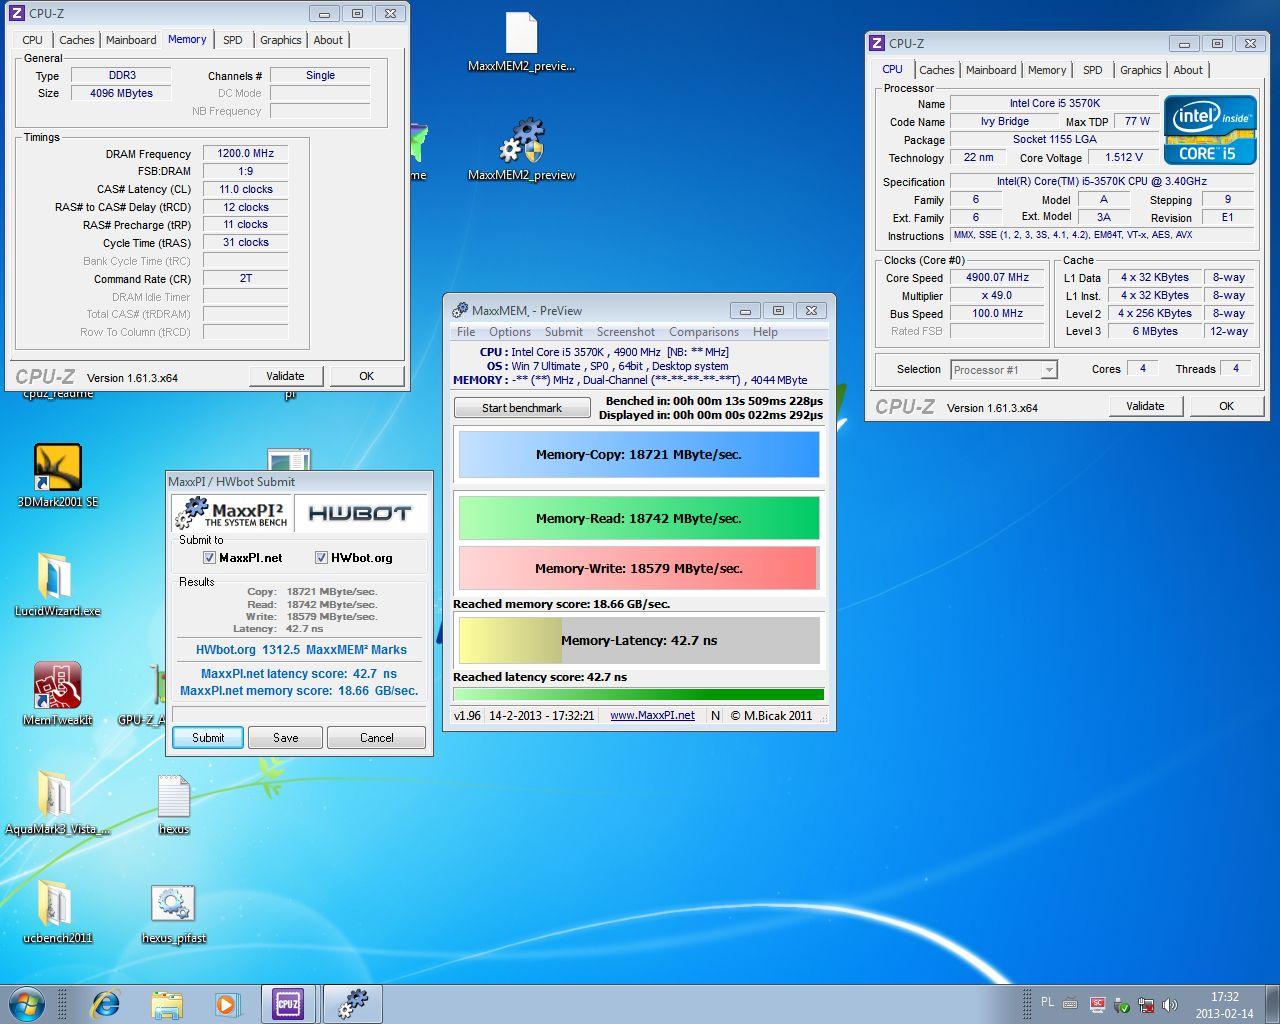The height and width of the screenshot is (1024, 1280).
Task: Click Submit in HWbot Submit dialog
Action: click(208, 738)
